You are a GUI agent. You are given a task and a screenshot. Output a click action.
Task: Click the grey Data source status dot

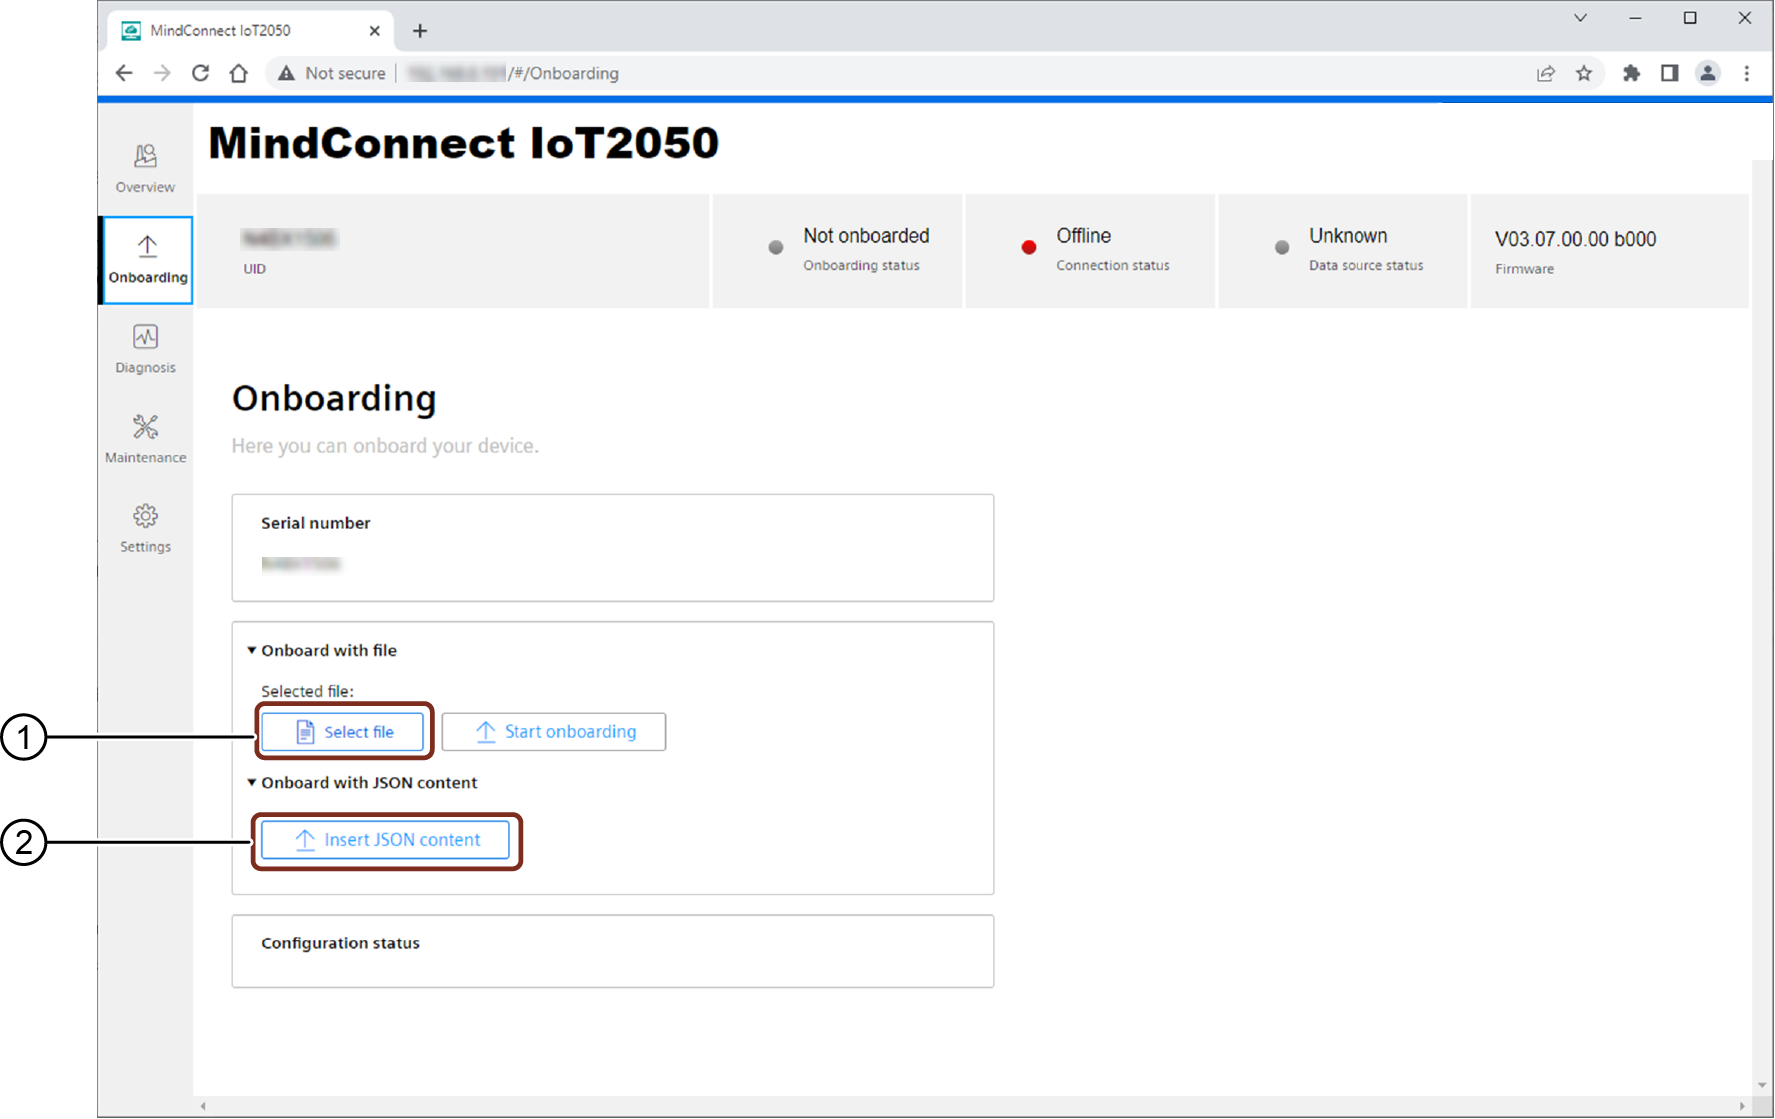(1281, 247)
